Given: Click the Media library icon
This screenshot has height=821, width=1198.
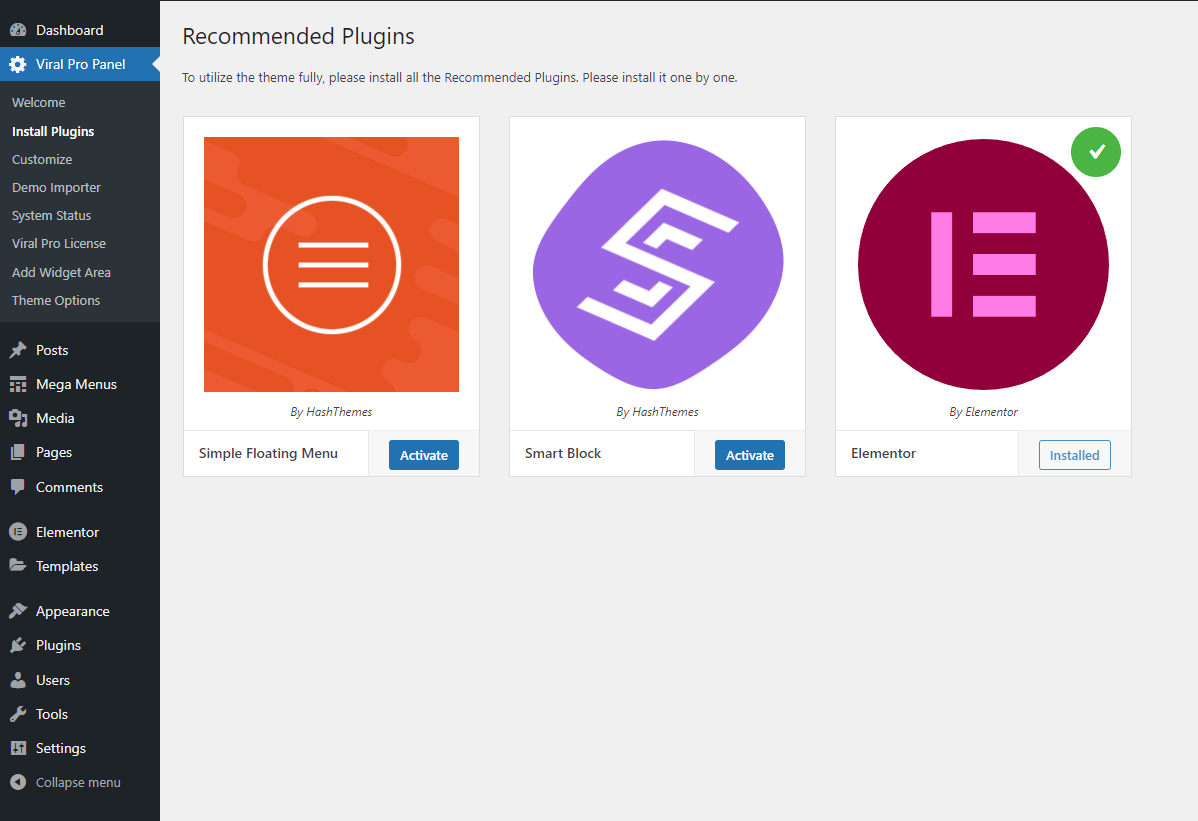Looking at the screenshot, I should [x=18, y=418].
